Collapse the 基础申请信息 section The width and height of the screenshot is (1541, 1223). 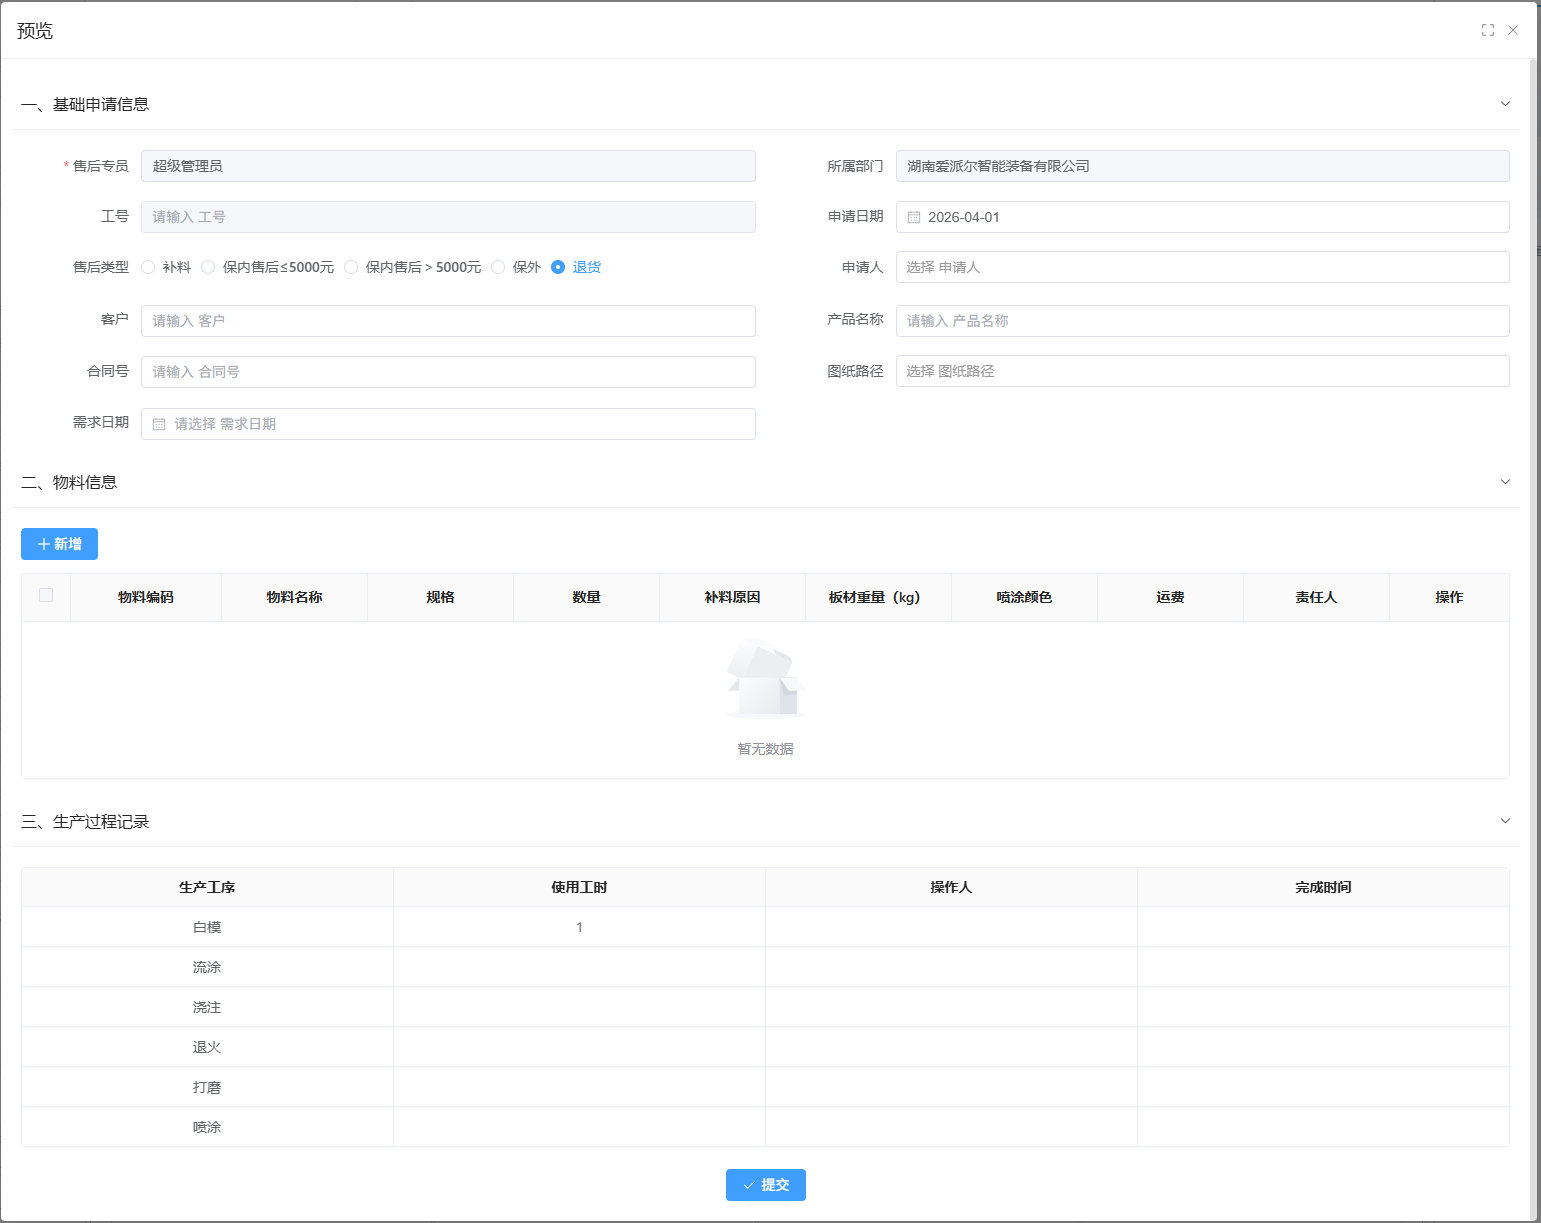[1505, 104]
